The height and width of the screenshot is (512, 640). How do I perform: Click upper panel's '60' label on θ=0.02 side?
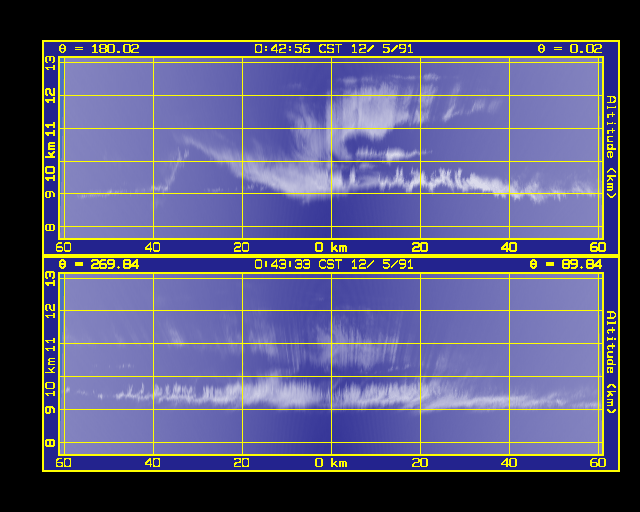pyautogui.click(x=598, y=247)
